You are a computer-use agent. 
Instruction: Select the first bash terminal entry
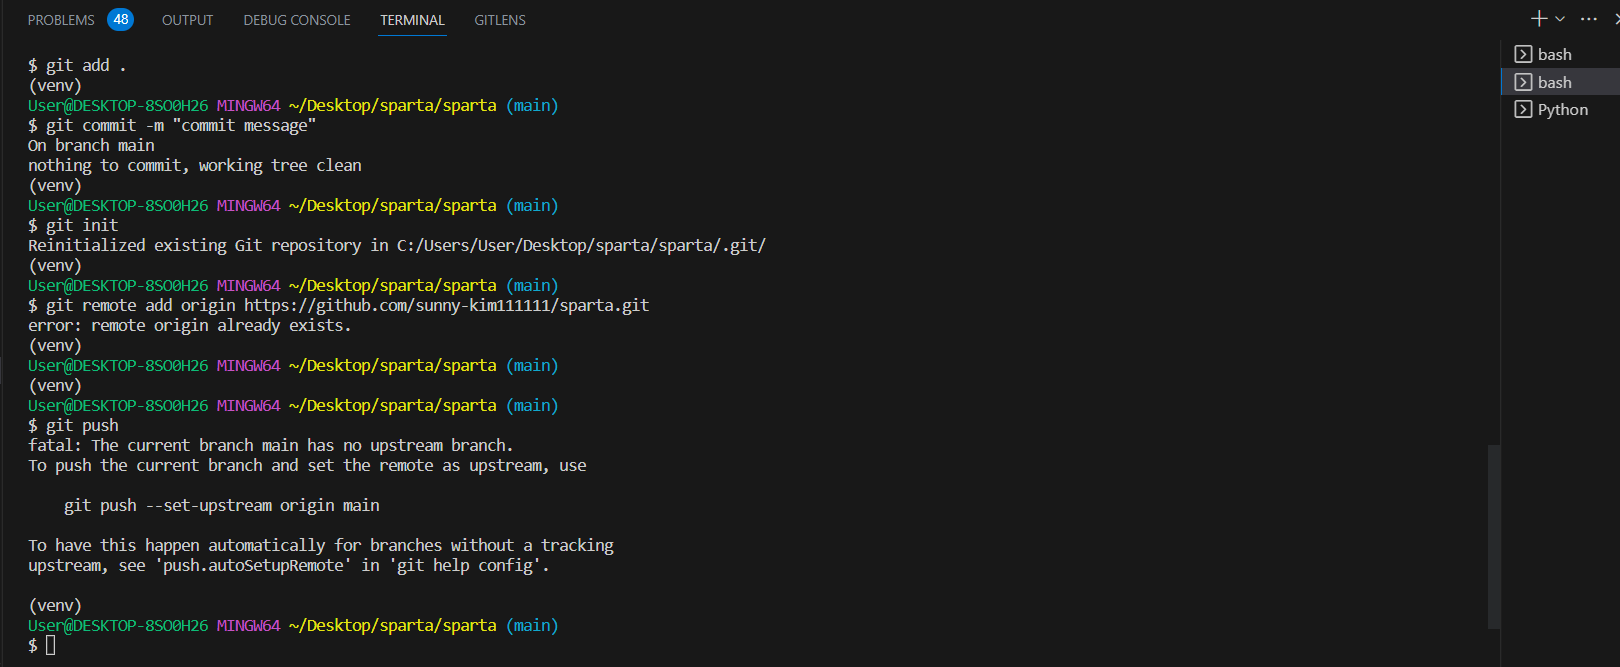point(1560,54)
